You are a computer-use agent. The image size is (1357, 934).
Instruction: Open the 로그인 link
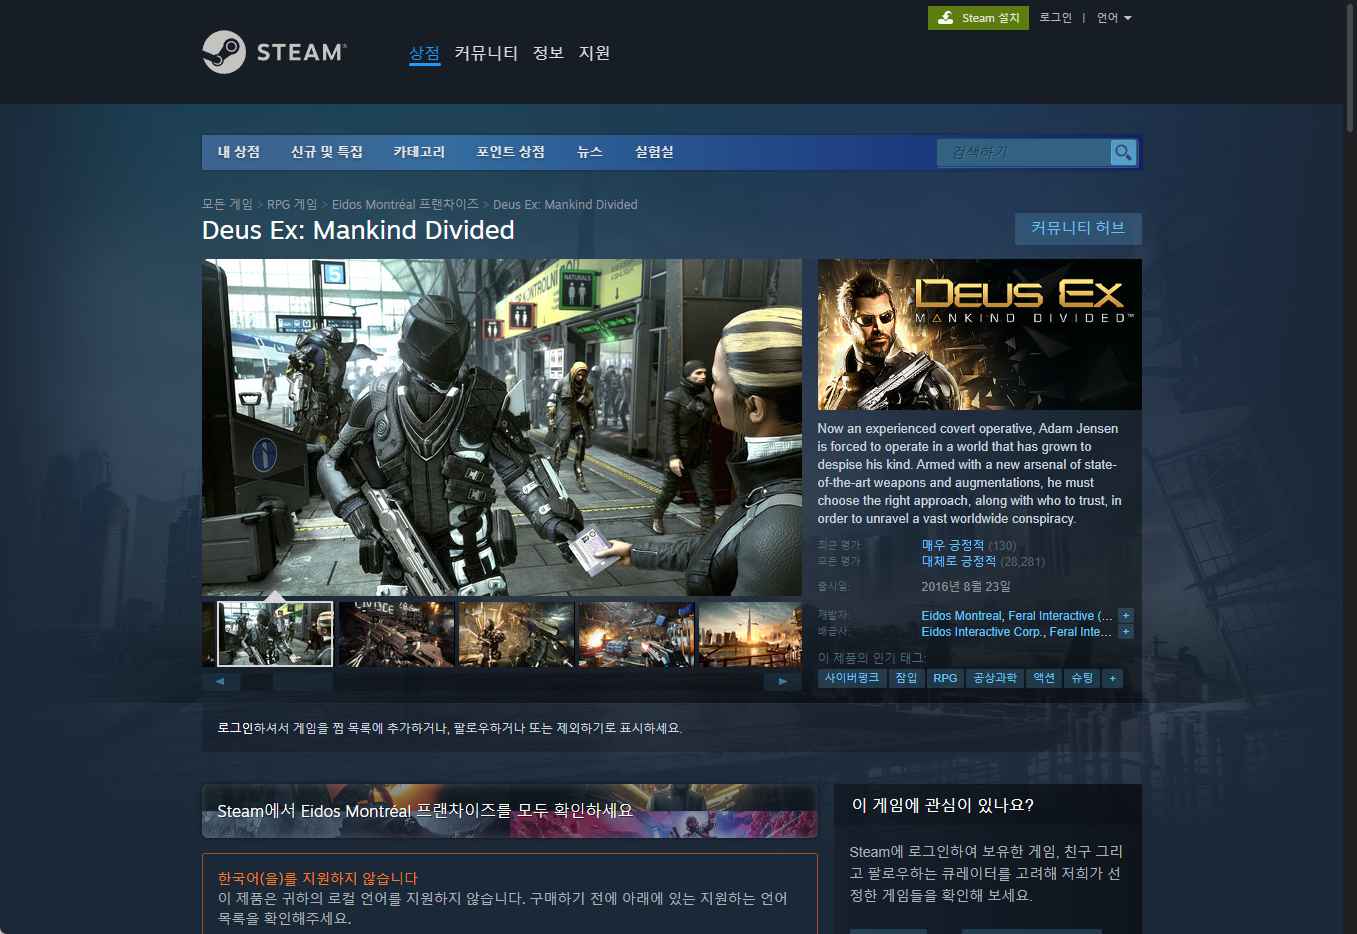click(x=1055, y=18)
